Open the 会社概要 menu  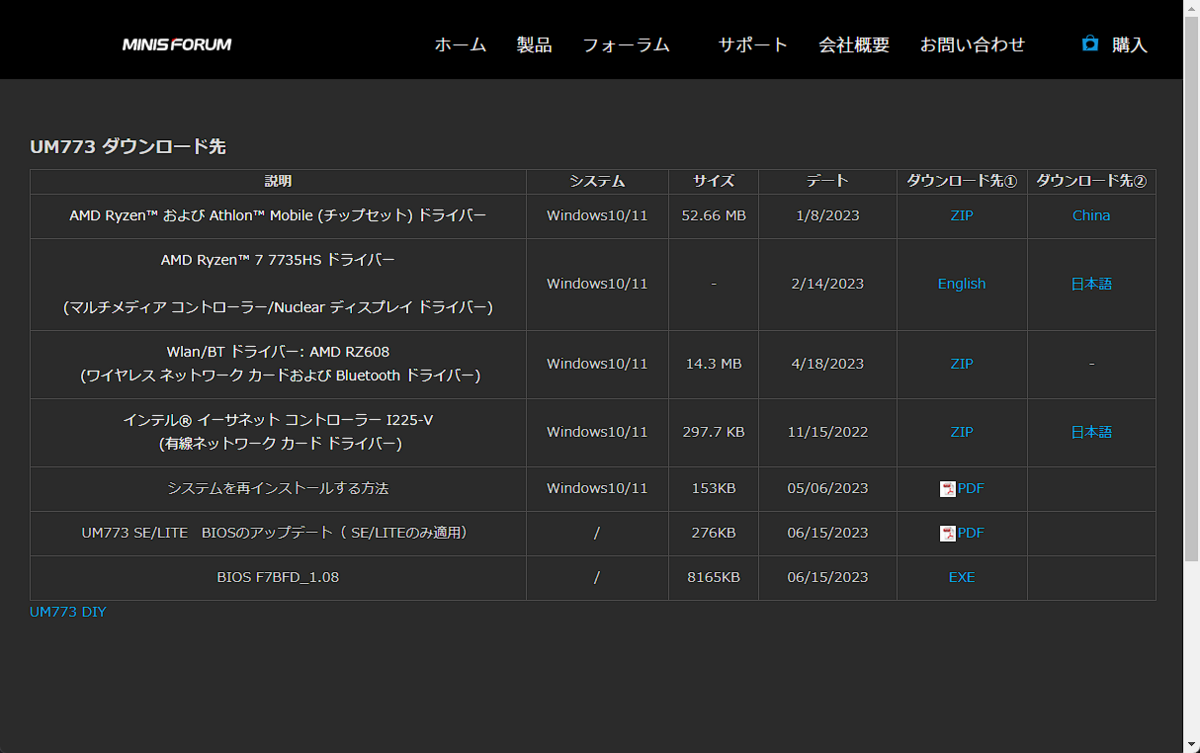pyautogui.click(x=854, y=45)
